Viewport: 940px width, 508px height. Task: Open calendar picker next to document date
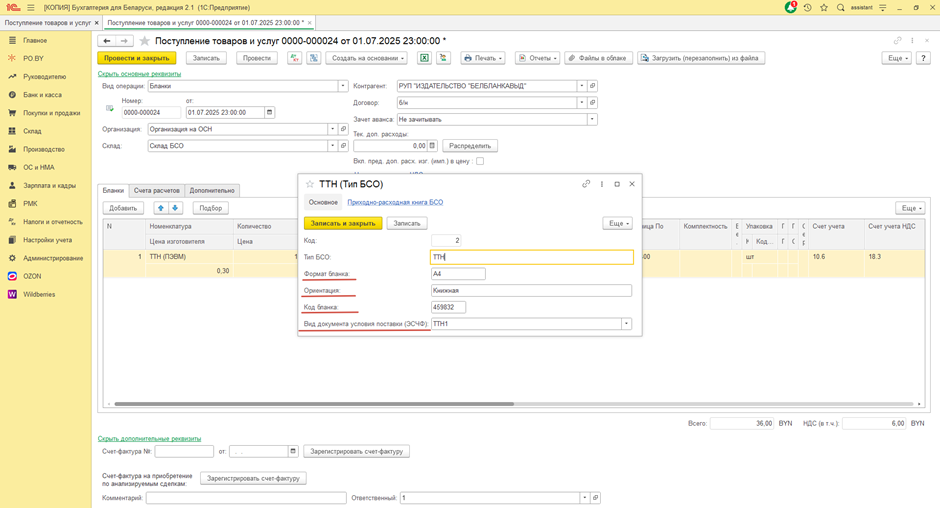click(269, 112)
